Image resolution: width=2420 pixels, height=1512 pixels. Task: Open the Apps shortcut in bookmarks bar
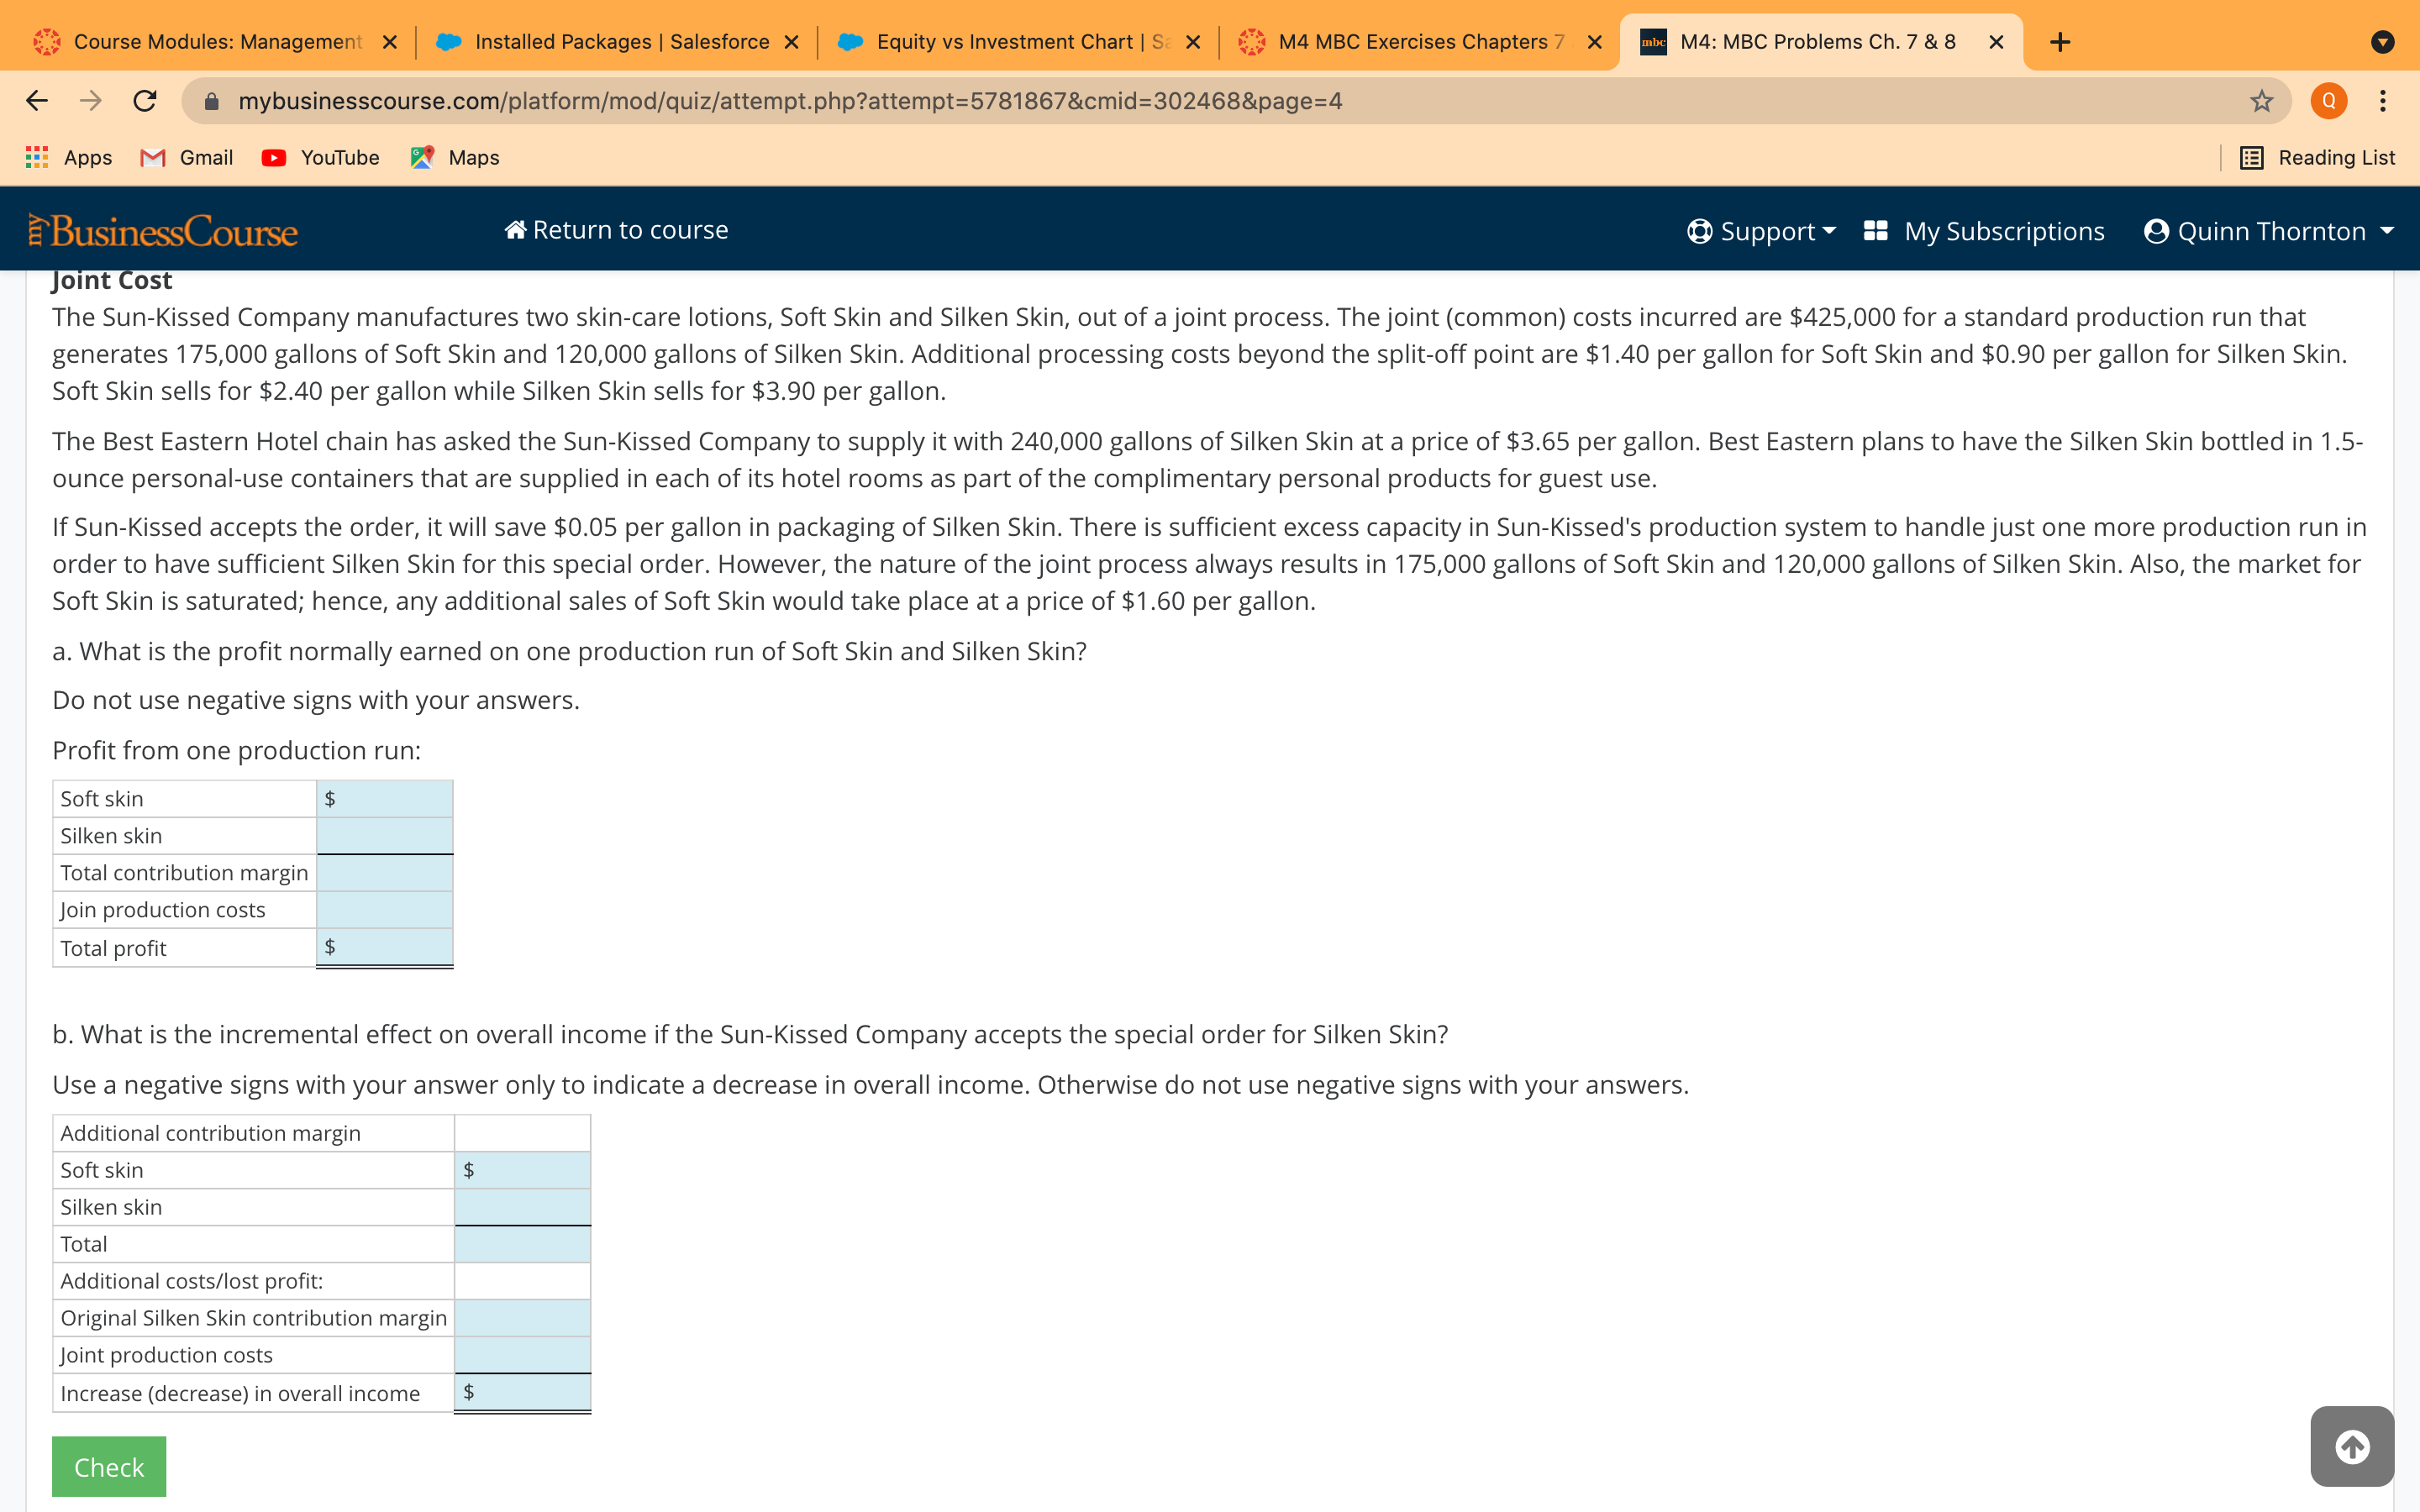(x=36, y=158)
